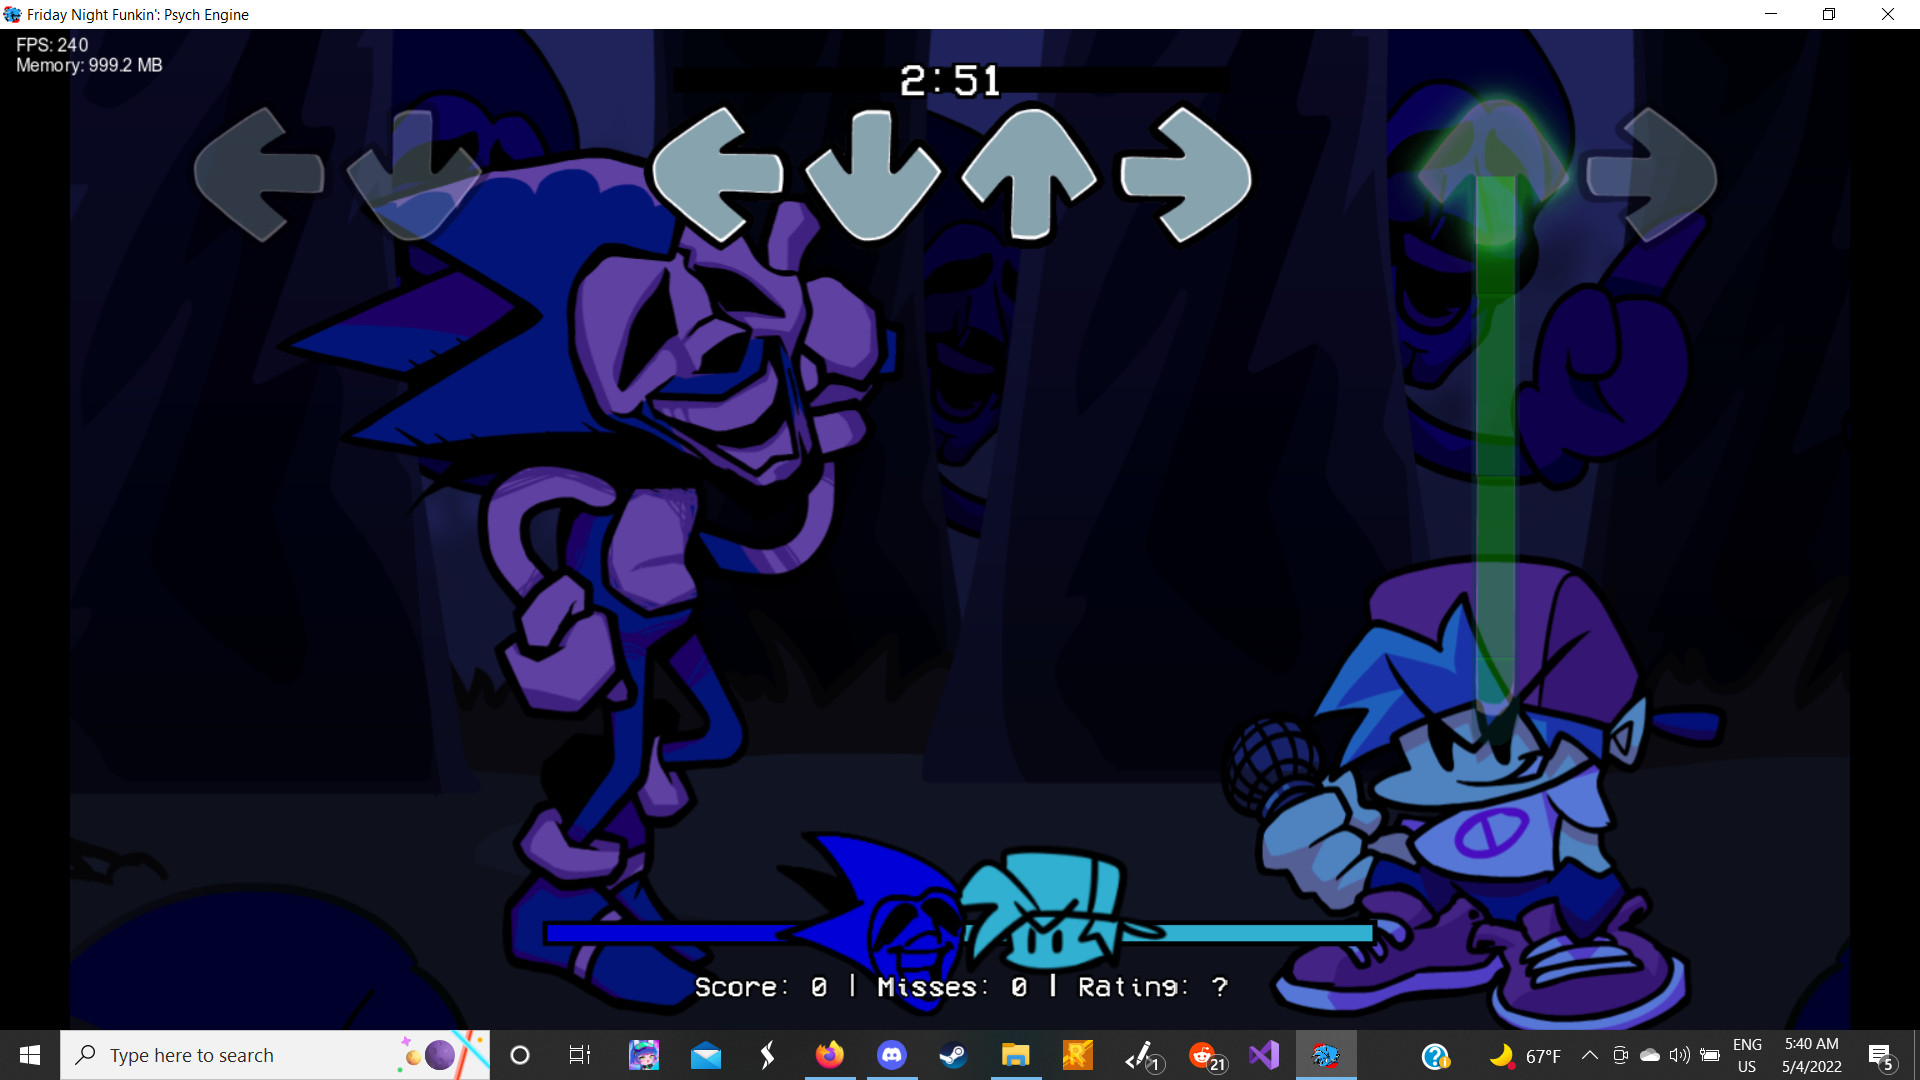Click the center down arrow receptor

(x=872, y=176)
